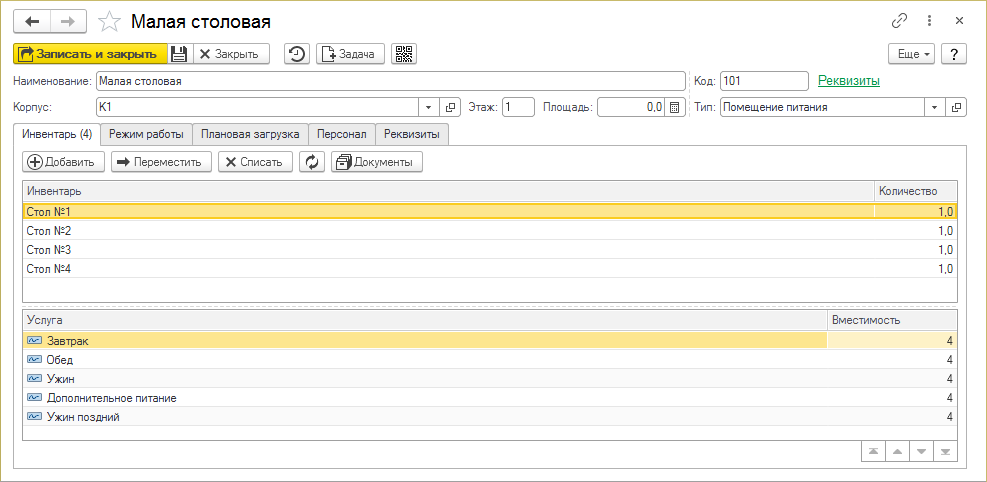Switch to the Режим работы tab
The height and width of the screenshot is (482, 987).
[x=147, y=134]
